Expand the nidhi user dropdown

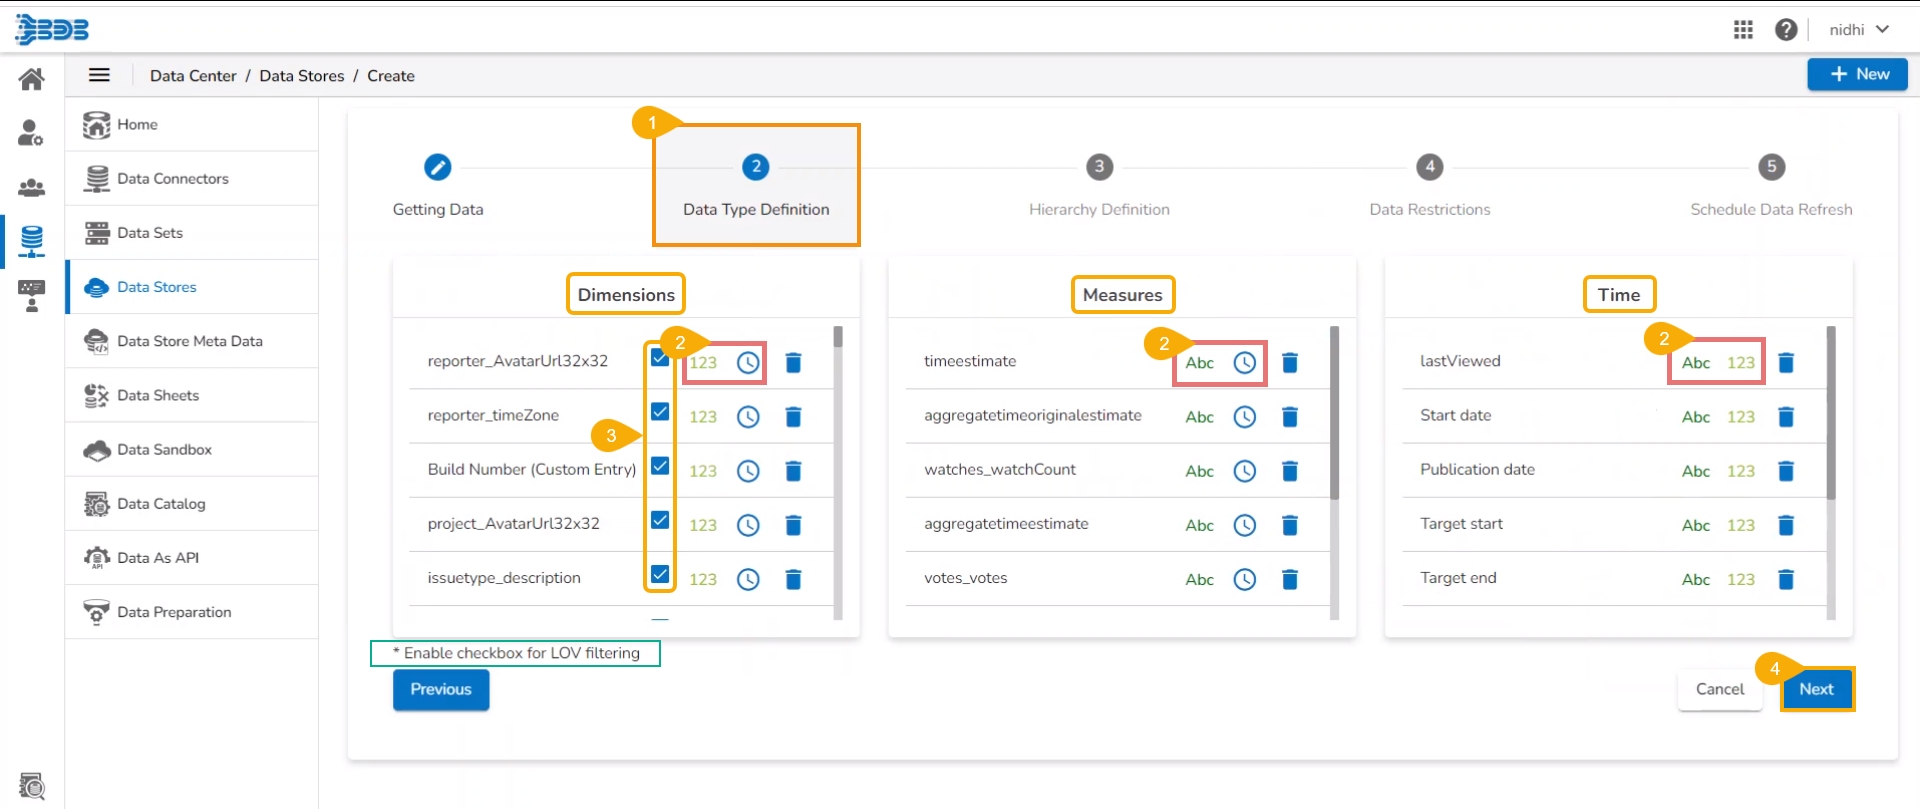(x=1858, y=30)
